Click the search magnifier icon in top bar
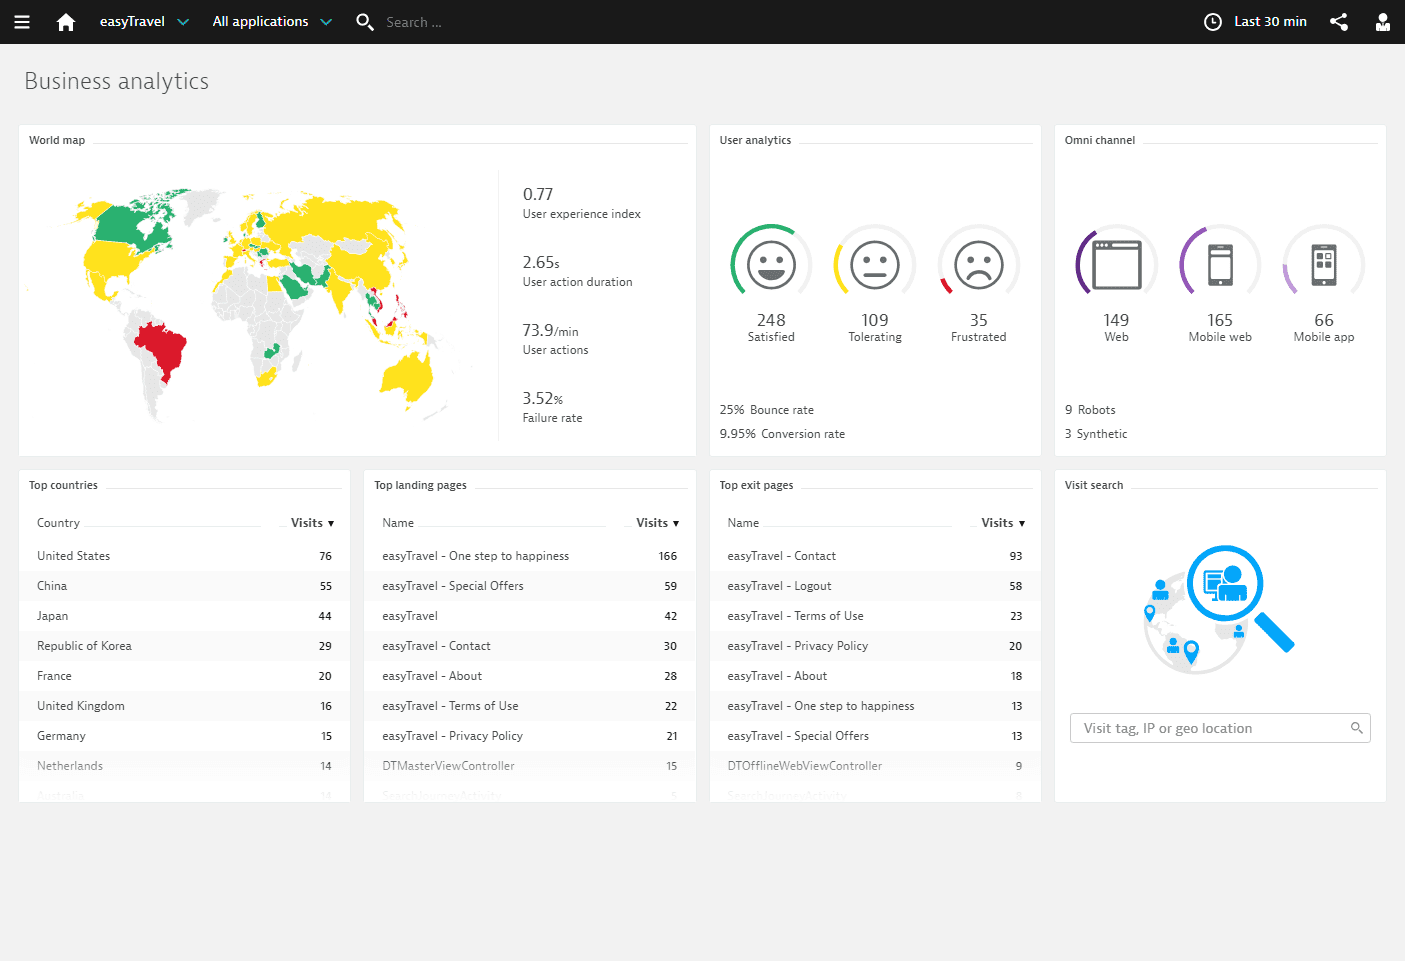Screen dimensions: 1405x961 (365, 22)
